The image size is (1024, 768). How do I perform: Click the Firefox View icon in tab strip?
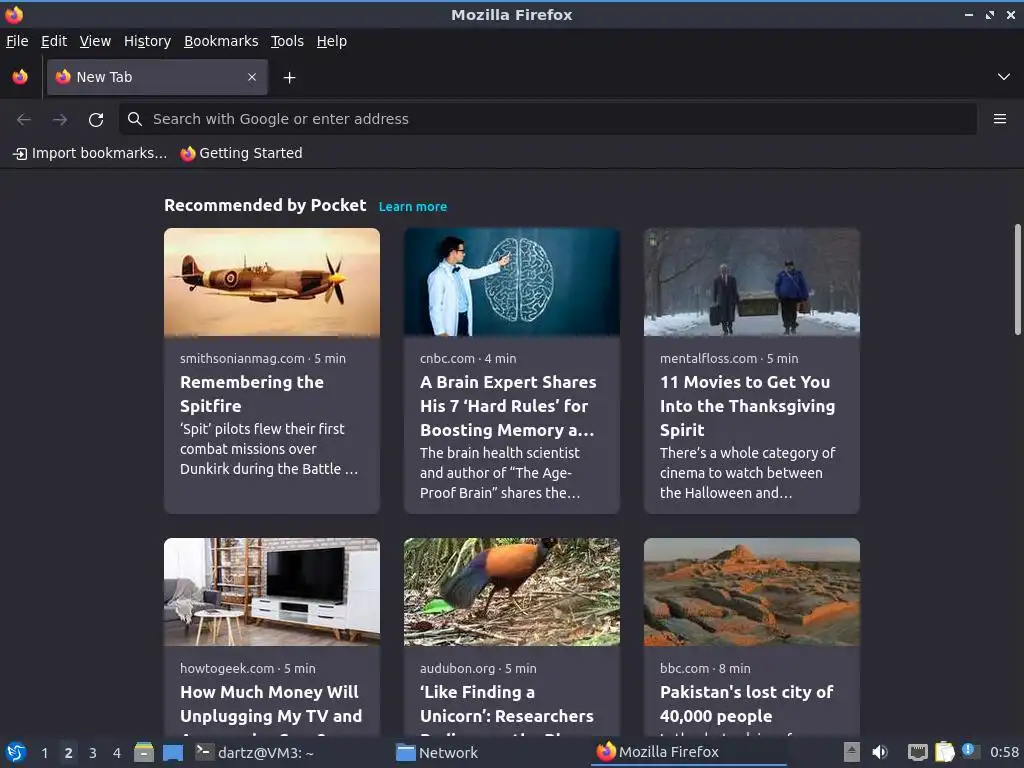20,77
